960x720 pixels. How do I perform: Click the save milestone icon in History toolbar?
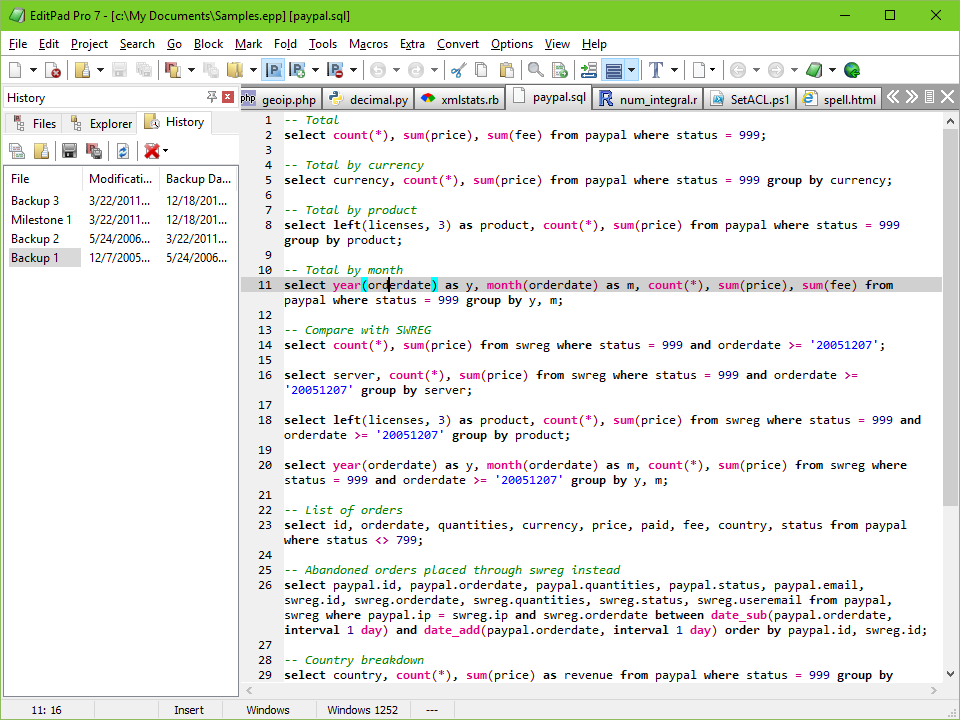point(94,151)
